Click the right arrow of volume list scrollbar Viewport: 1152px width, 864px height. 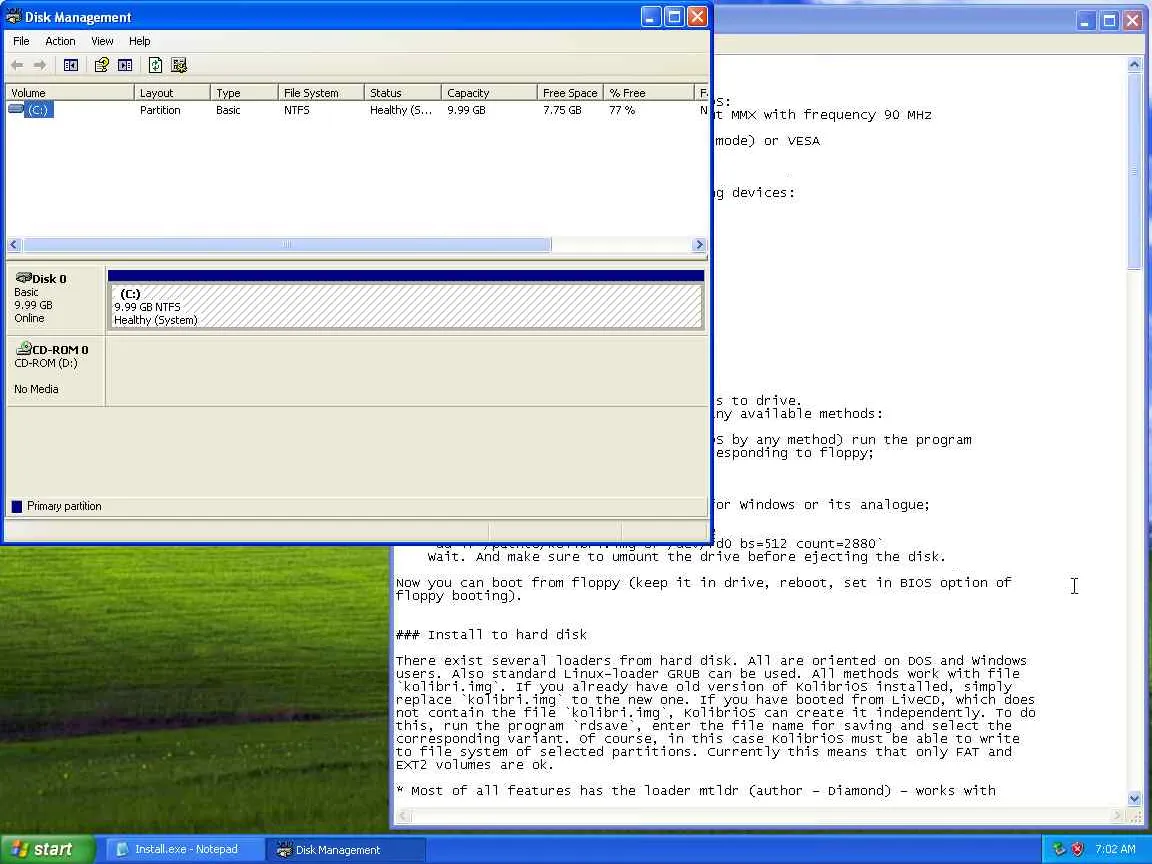coord(699,245)
